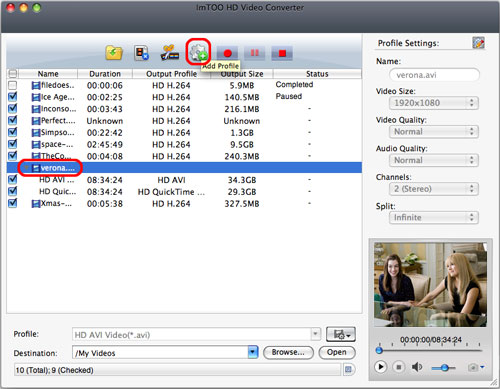
Task: Start conversion with red record button
Action: pyautogui.click(x=227, y=53)
